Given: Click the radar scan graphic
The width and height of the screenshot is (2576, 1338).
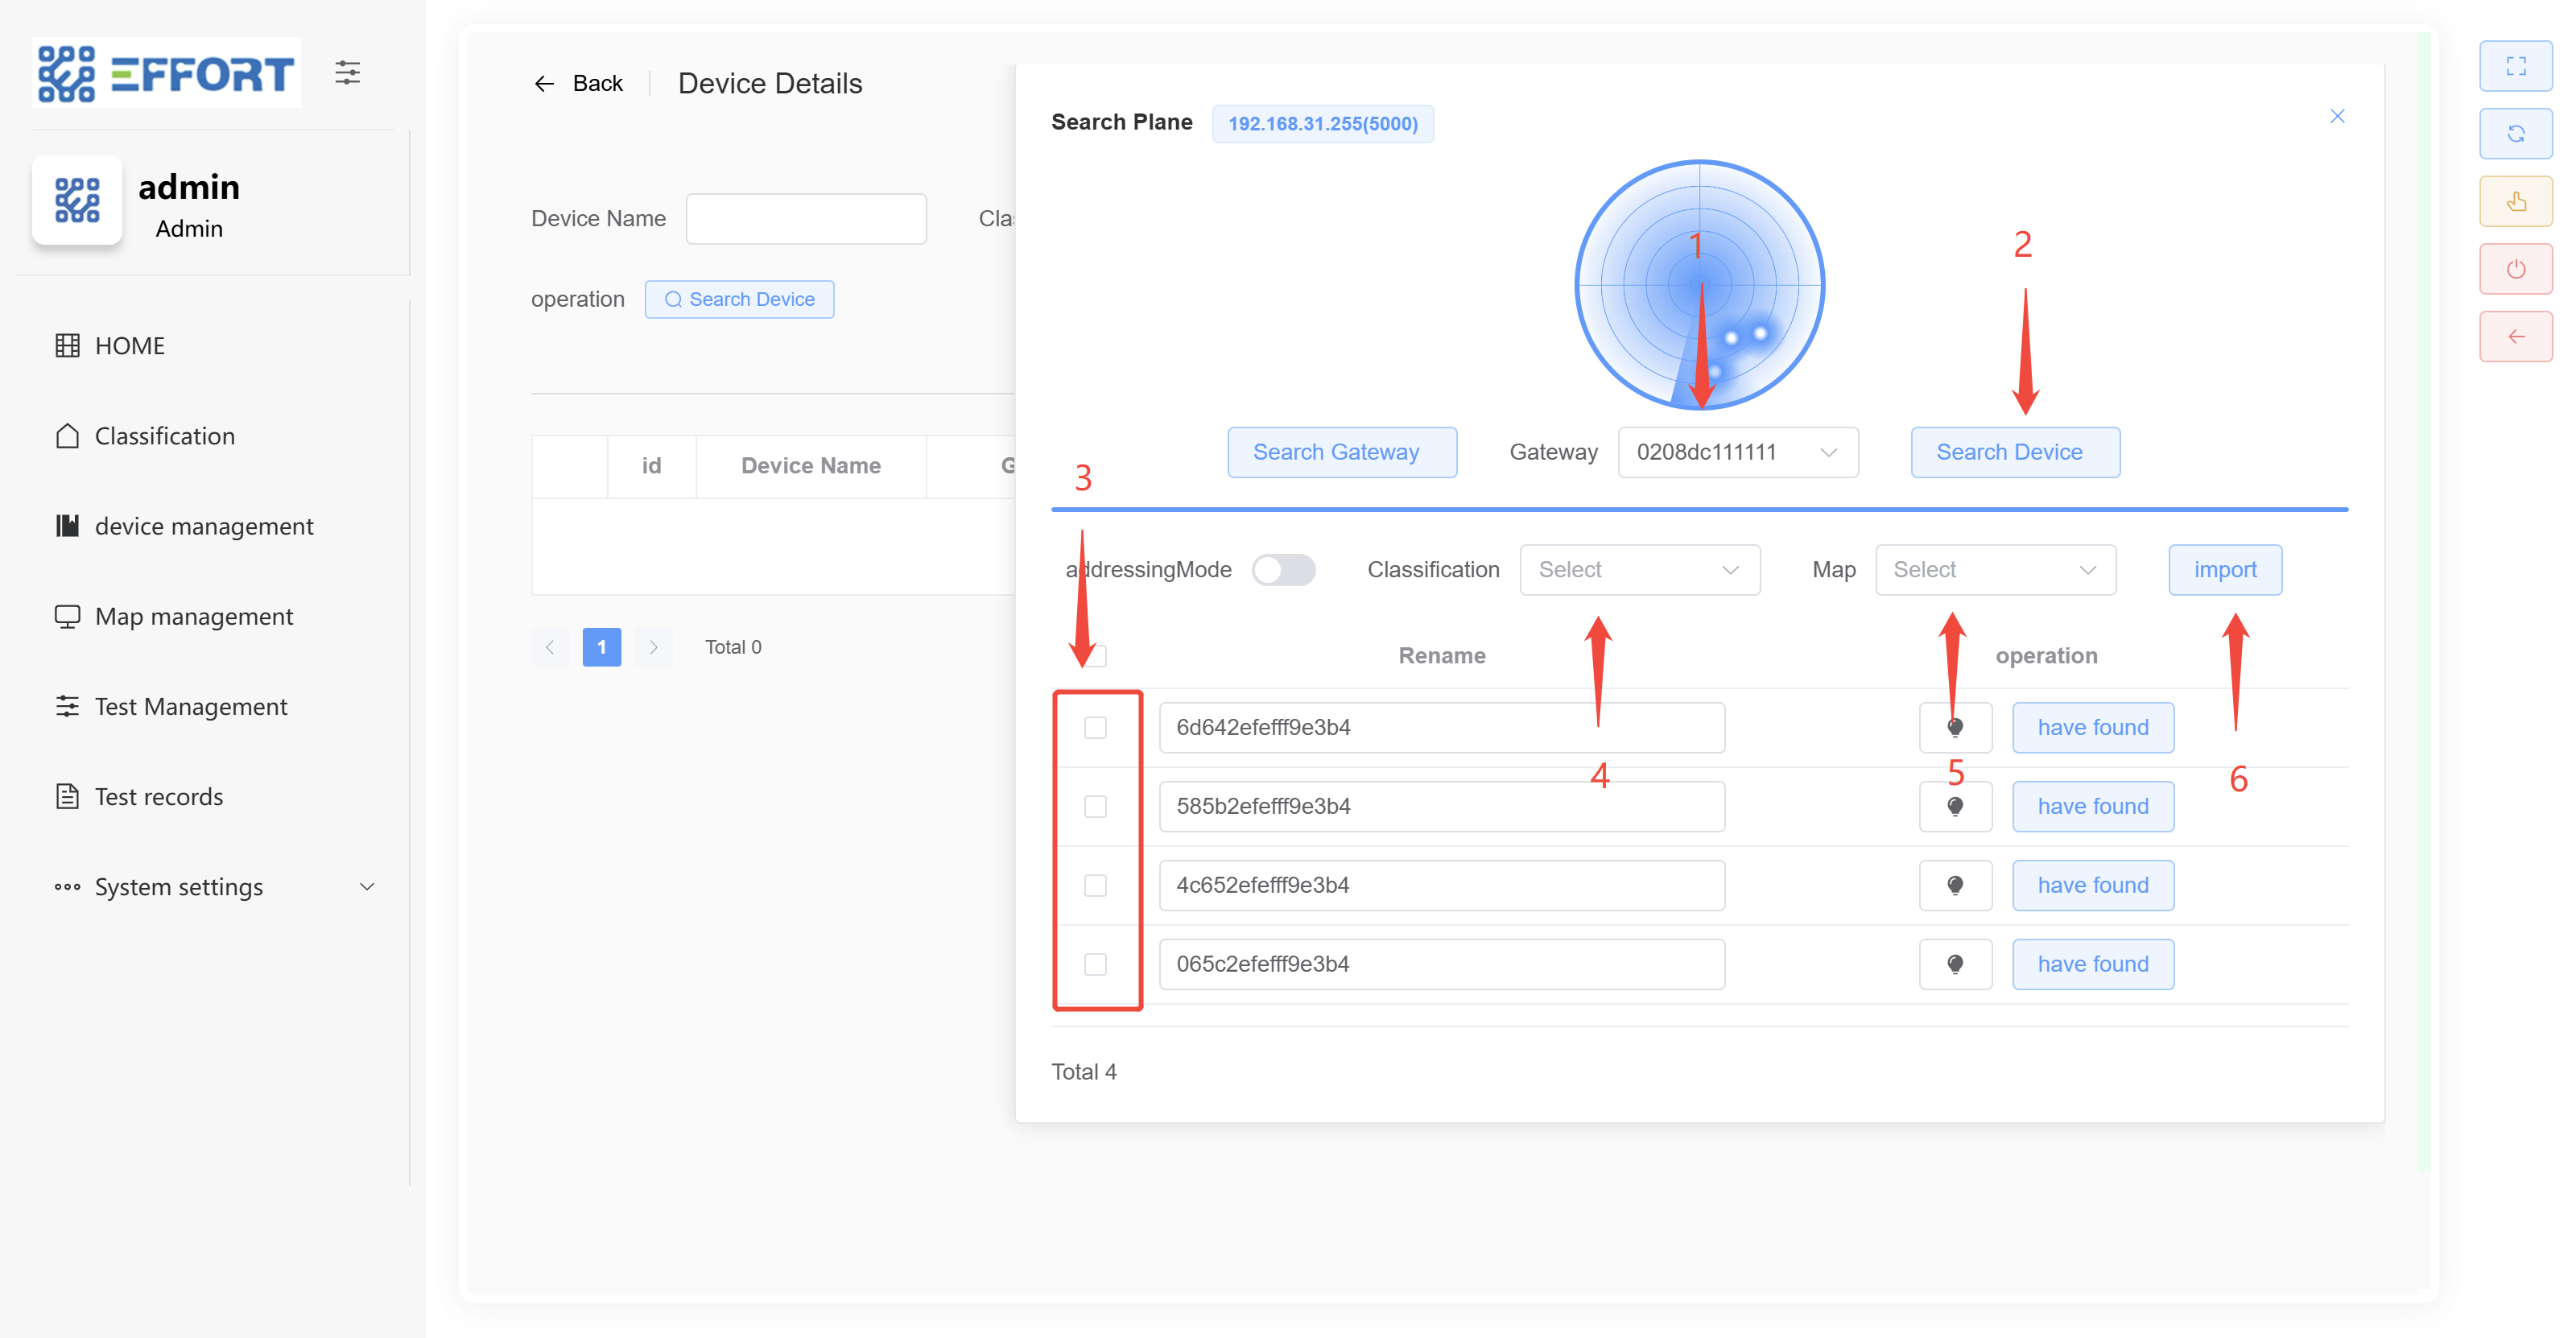Looking at the screenshot, I should pyautogui.click(x=1699, y=285).
